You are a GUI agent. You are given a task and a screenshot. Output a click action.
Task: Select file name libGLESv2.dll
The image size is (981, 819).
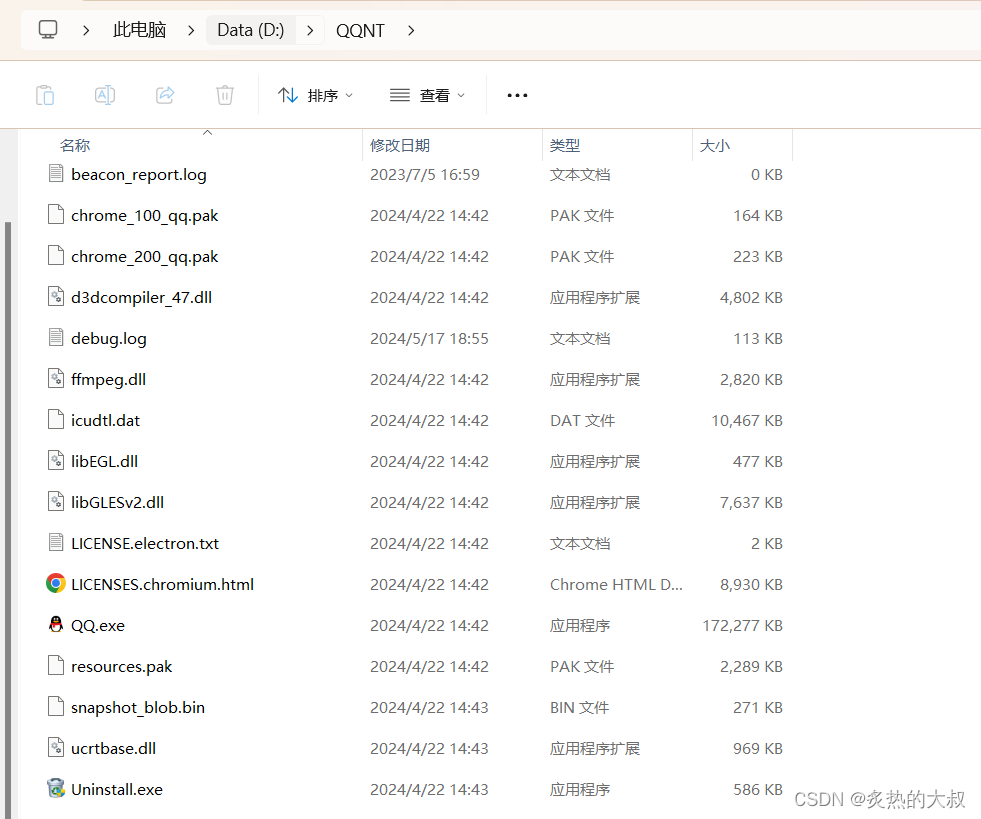[x=118, y=502]
